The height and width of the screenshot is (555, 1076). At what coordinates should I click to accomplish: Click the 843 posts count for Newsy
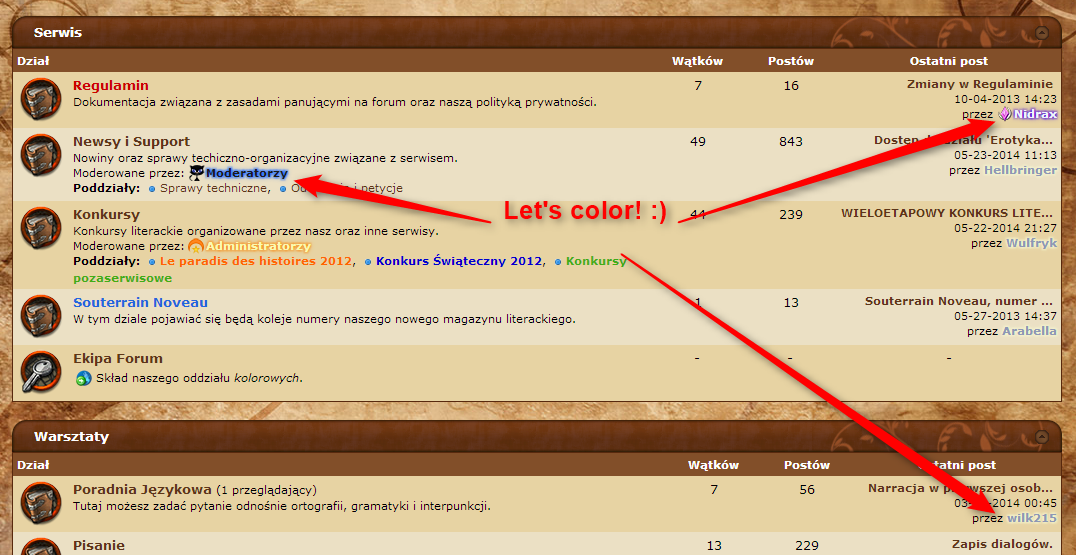tap(791, 142)
